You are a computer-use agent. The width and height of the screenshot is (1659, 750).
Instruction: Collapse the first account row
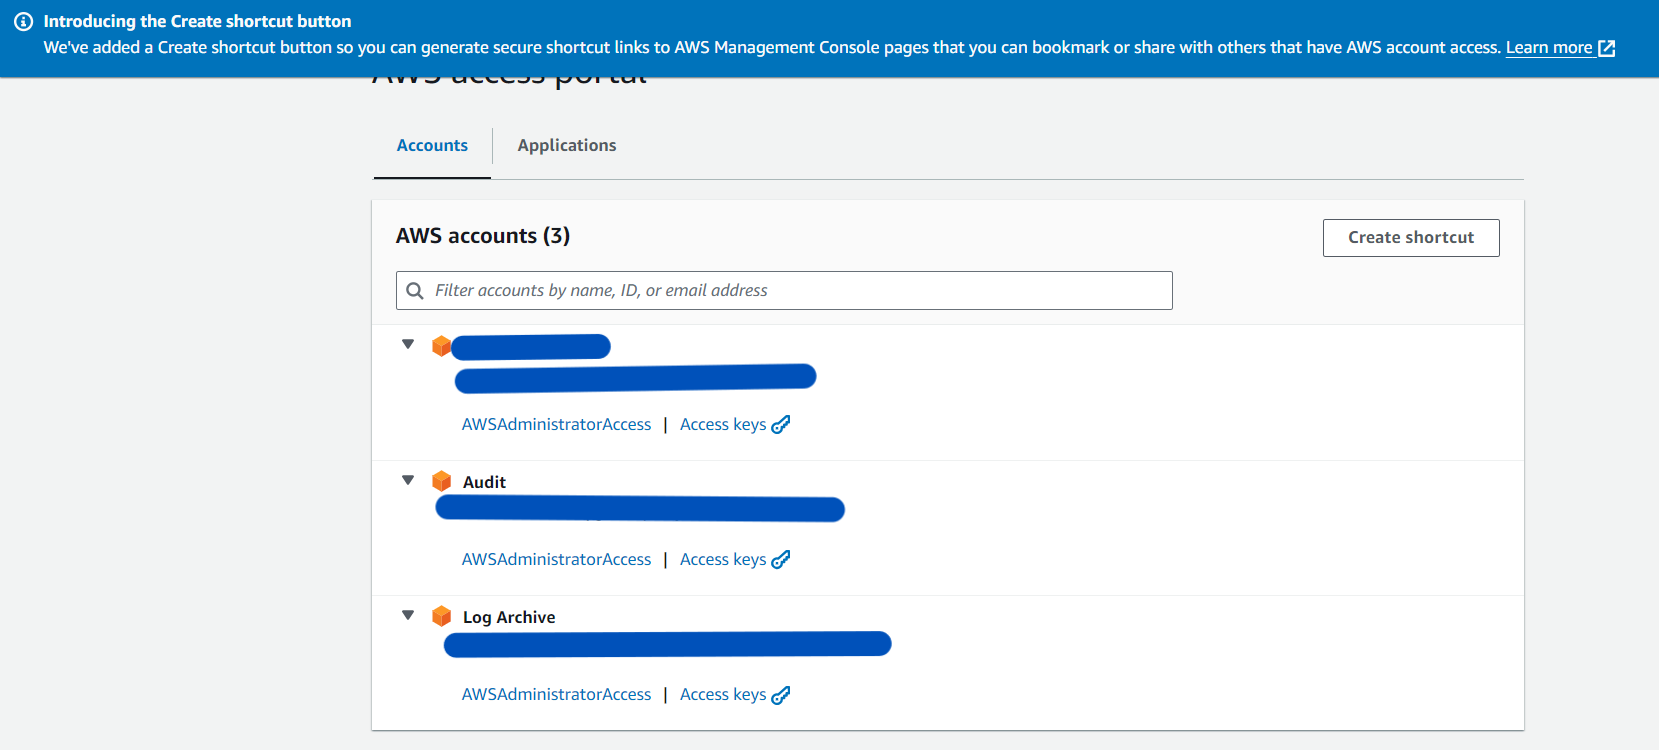408,344
